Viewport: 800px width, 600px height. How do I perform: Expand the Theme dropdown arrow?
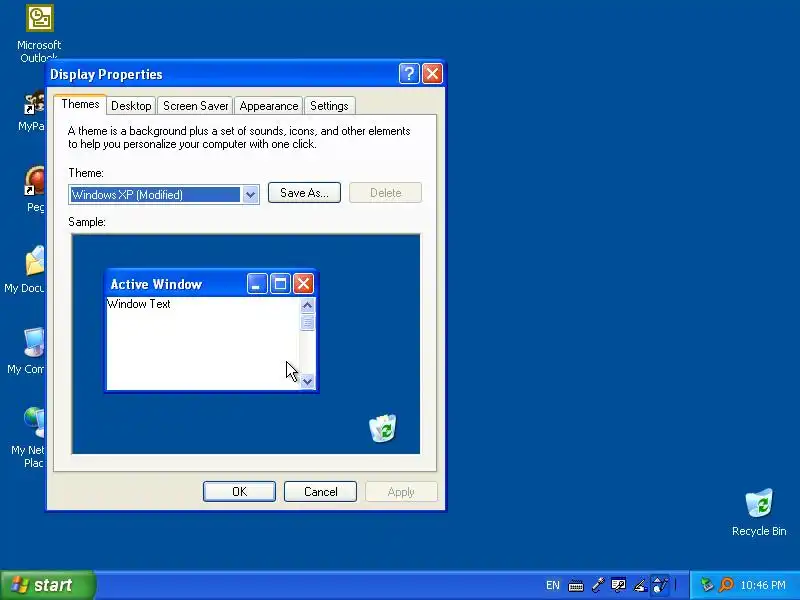250,194
